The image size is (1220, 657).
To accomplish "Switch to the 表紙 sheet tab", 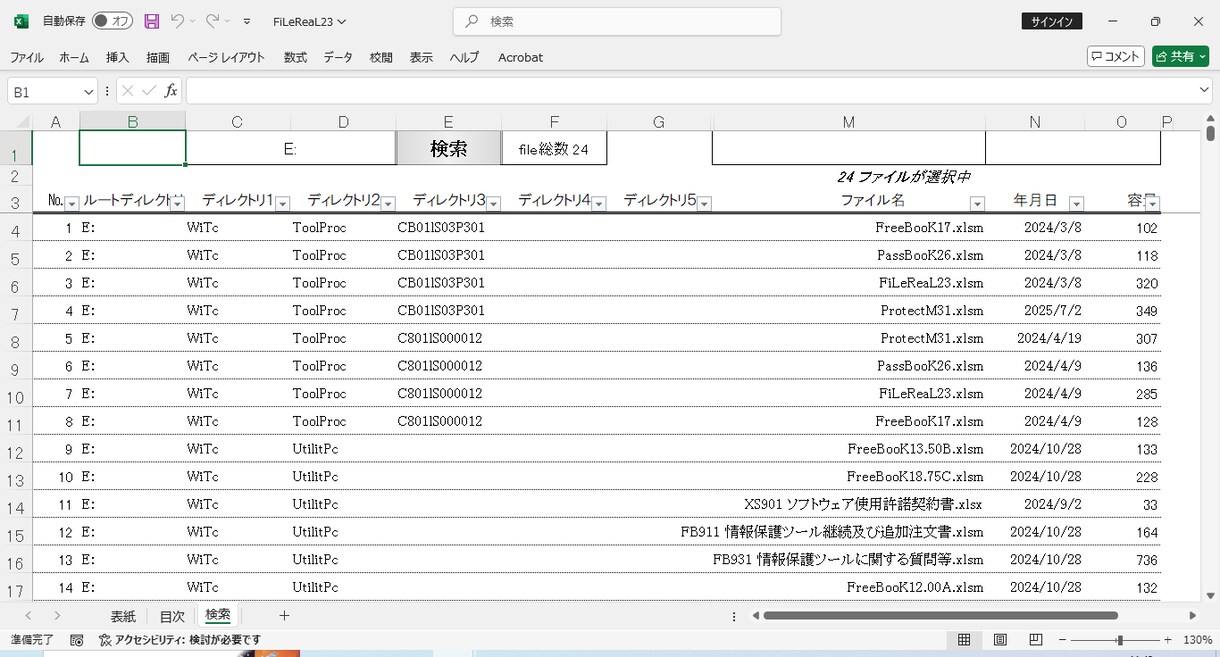I will point(123,616).
